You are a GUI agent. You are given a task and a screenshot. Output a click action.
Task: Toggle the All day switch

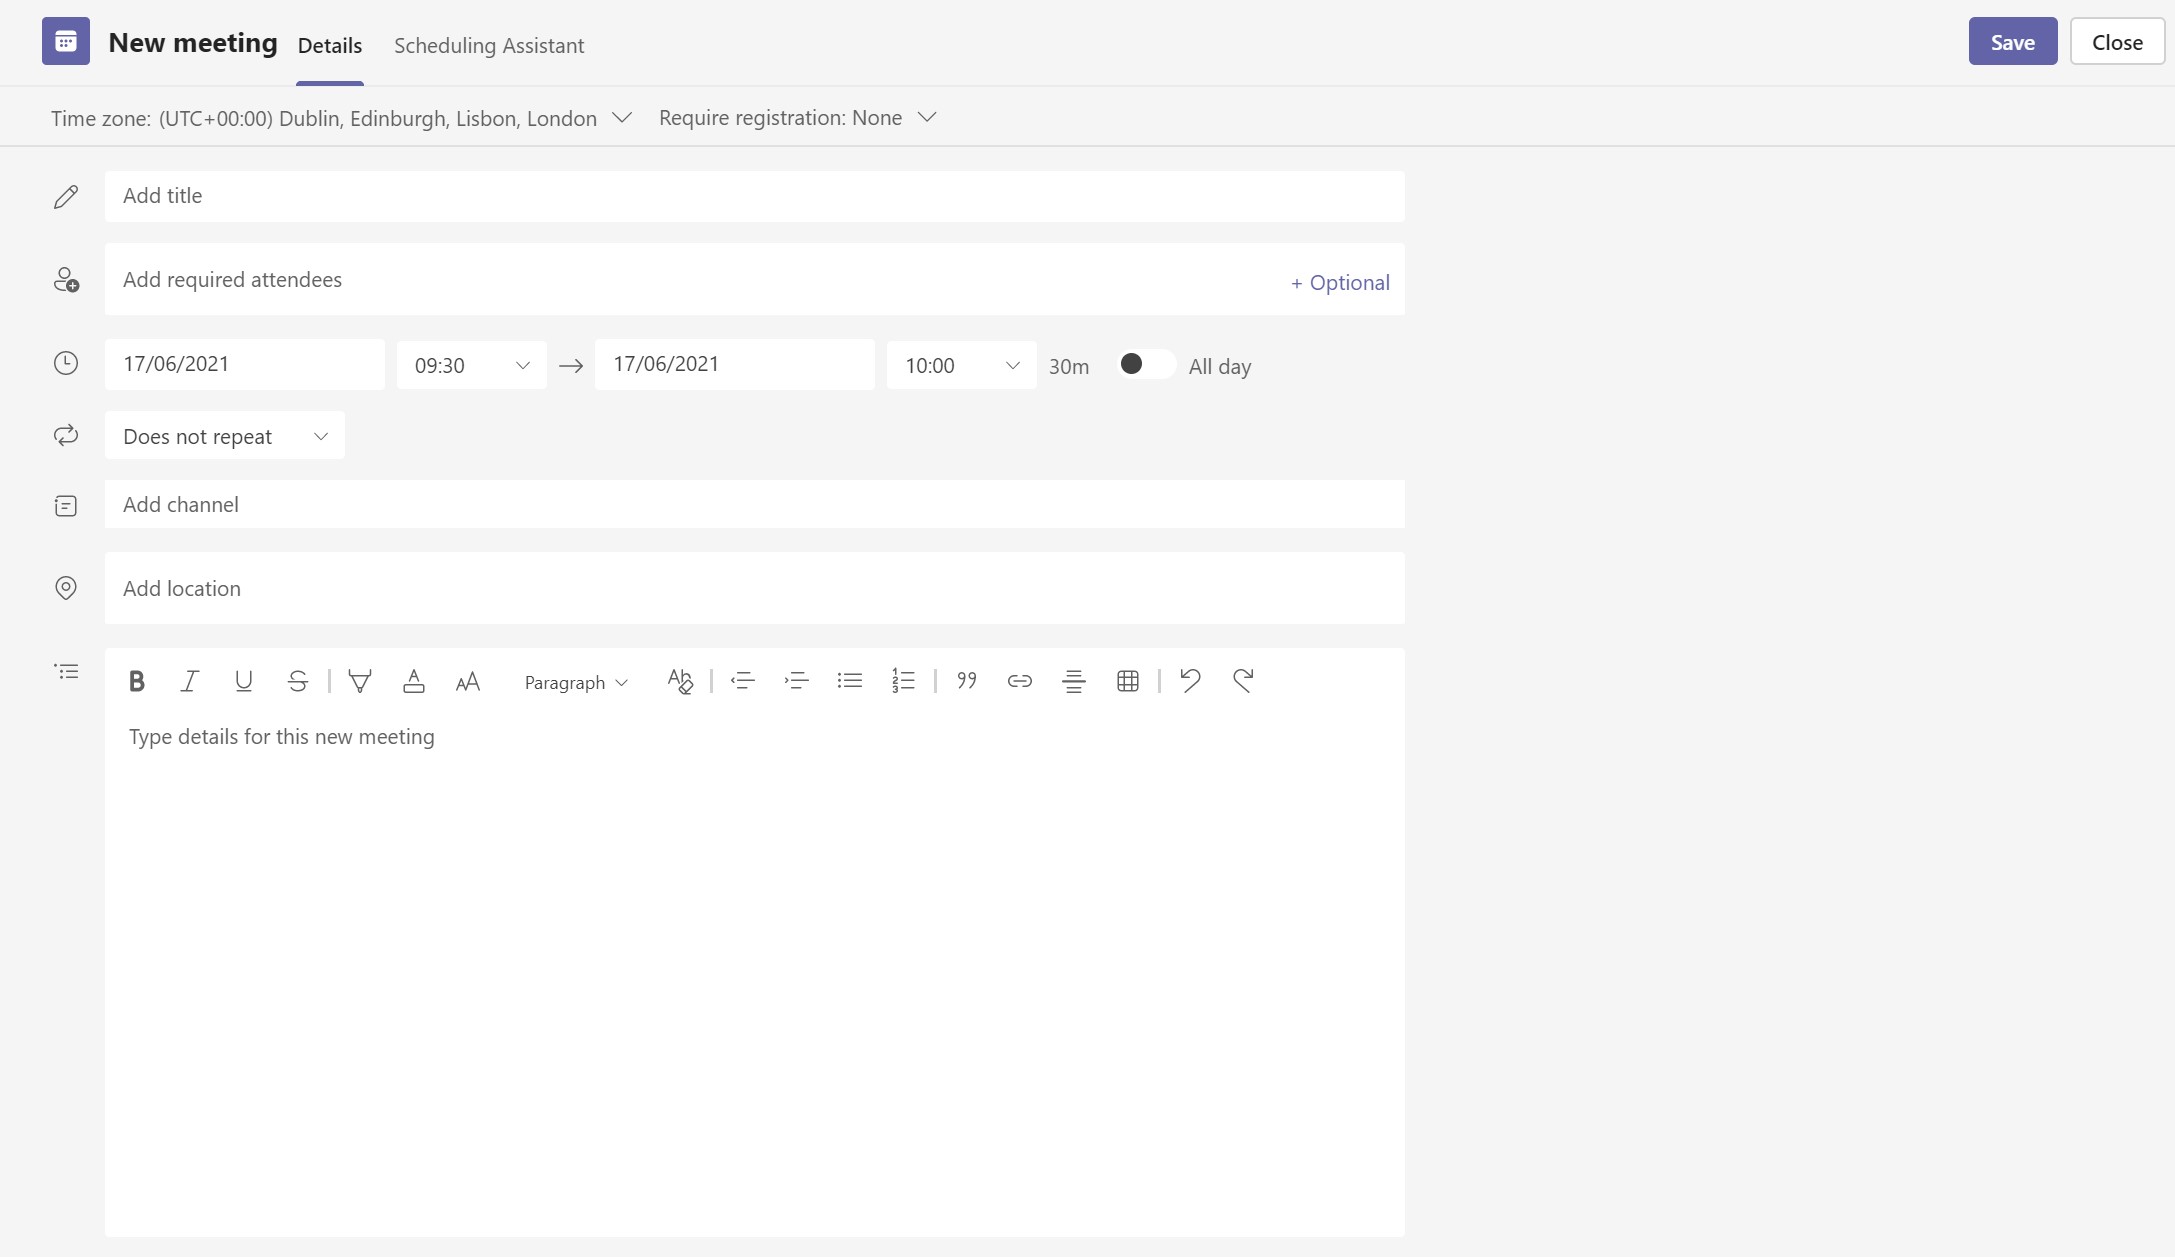(x=1146, y=364)
